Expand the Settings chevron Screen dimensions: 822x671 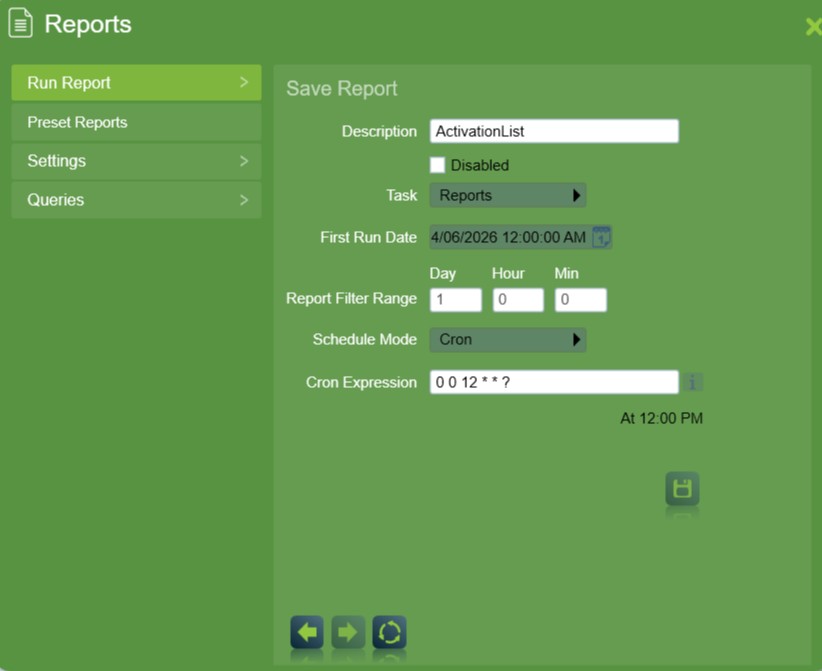pyautogui.click(x=244, y=161)
